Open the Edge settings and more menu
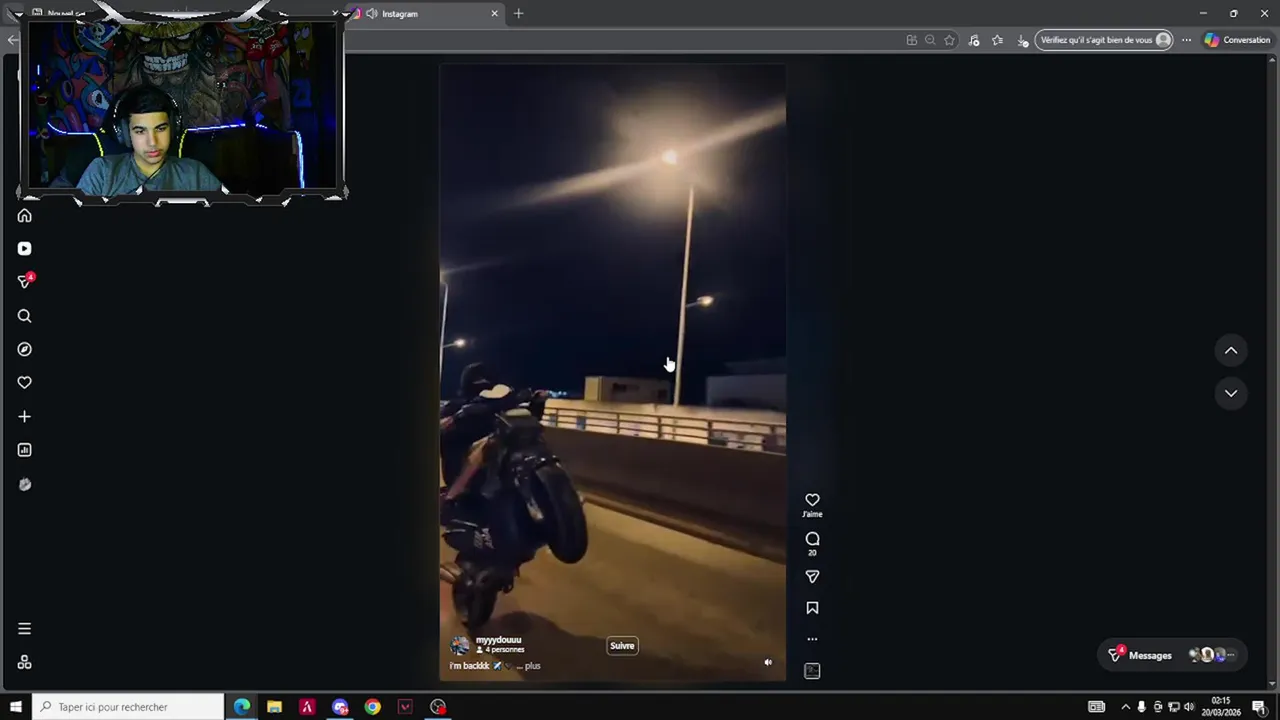The width and height of the screenshot is (1280, 720). point(1186,40)
